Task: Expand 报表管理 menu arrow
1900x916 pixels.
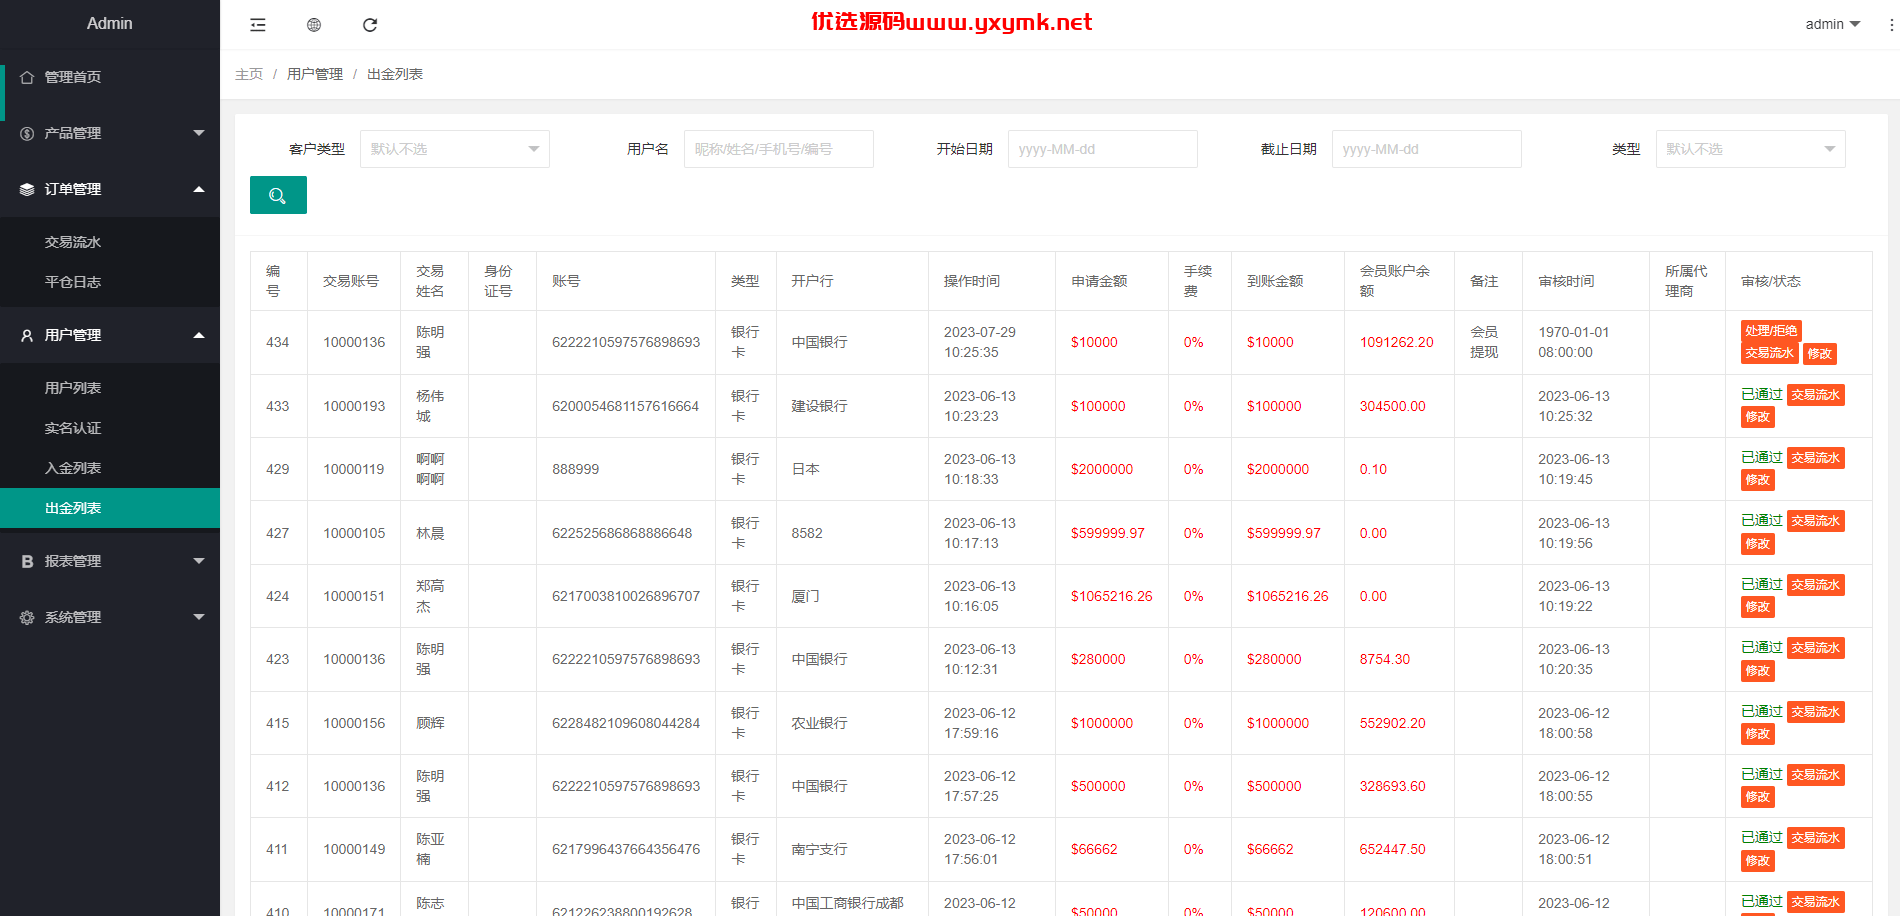Action: (x=199, y=561)
